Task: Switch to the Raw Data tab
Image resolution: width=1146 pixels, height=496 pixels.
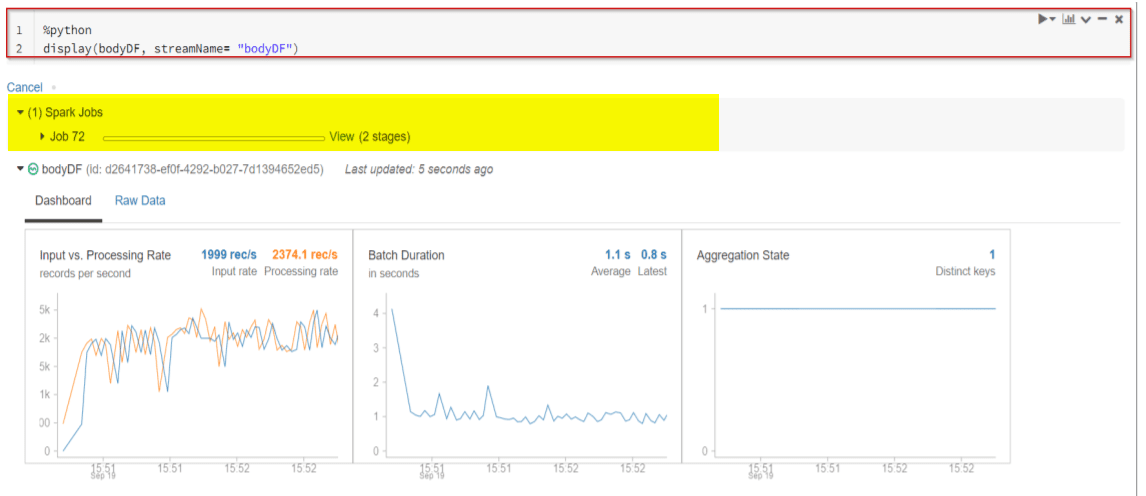Action: click(140, 200)
